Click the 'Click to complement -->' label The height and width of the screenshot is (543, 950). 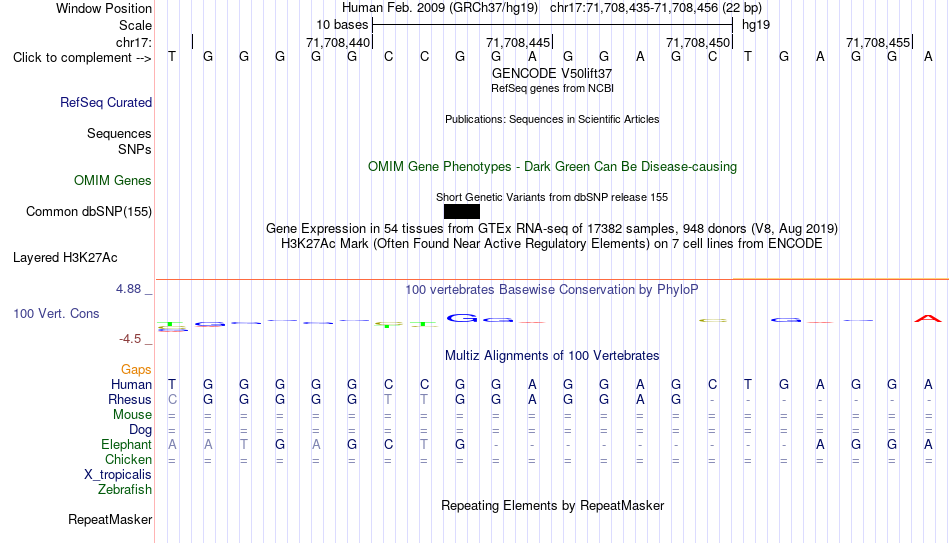[x=82, y=58]
